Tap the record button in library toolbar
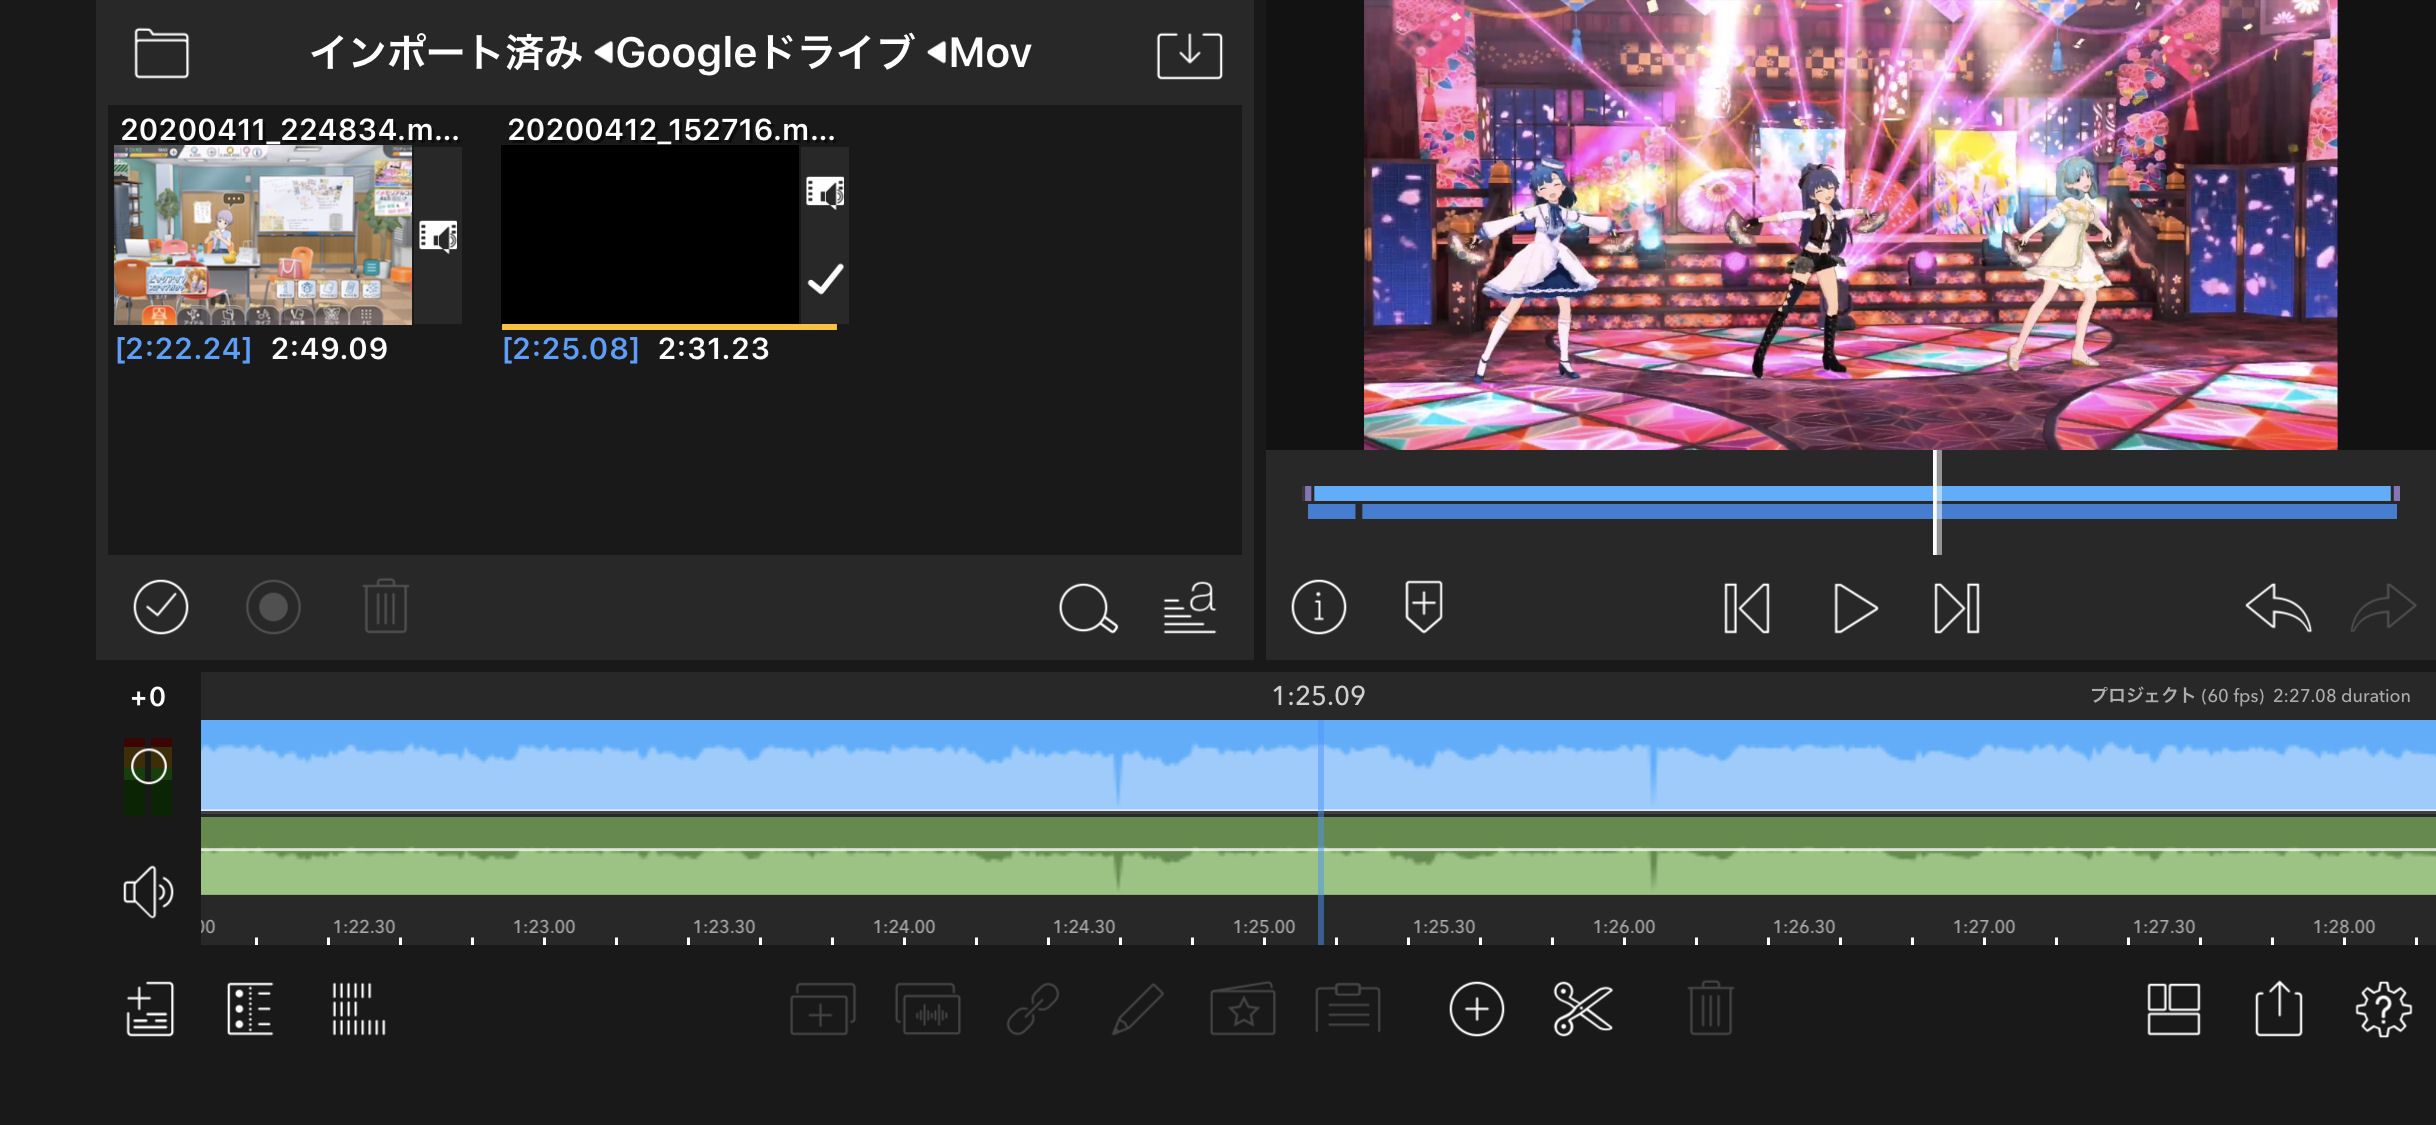The image size is (2436, 1125). [x=273, y=607]
